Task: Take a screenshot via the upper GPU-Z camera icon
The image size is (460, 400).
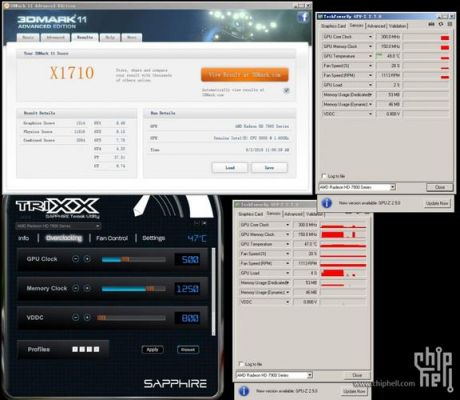Action: [431, 24]
